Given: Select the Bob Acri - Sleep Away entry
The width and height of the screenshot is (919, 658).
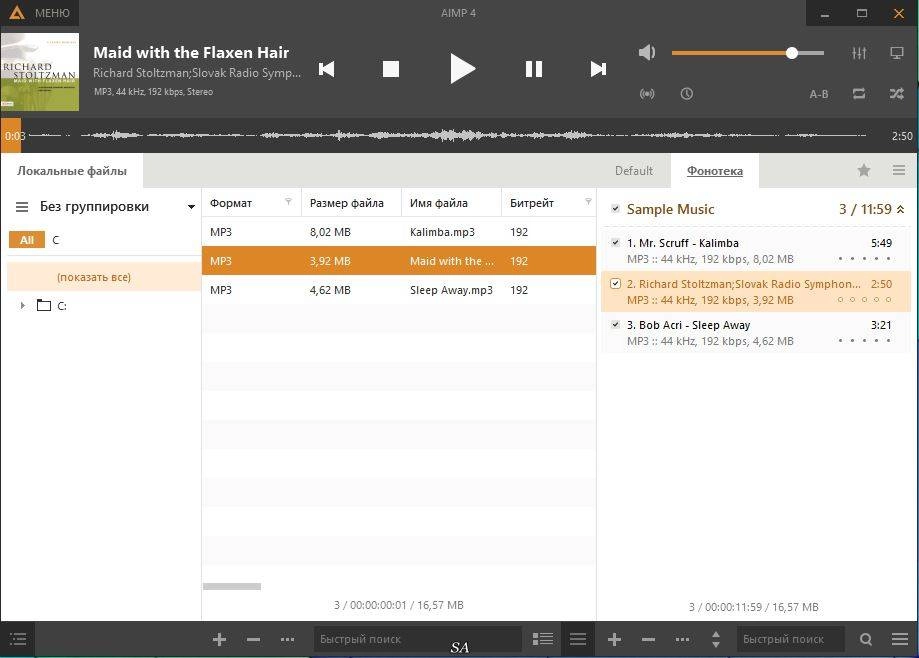Looking at the screenshot, I should point(756,333).
